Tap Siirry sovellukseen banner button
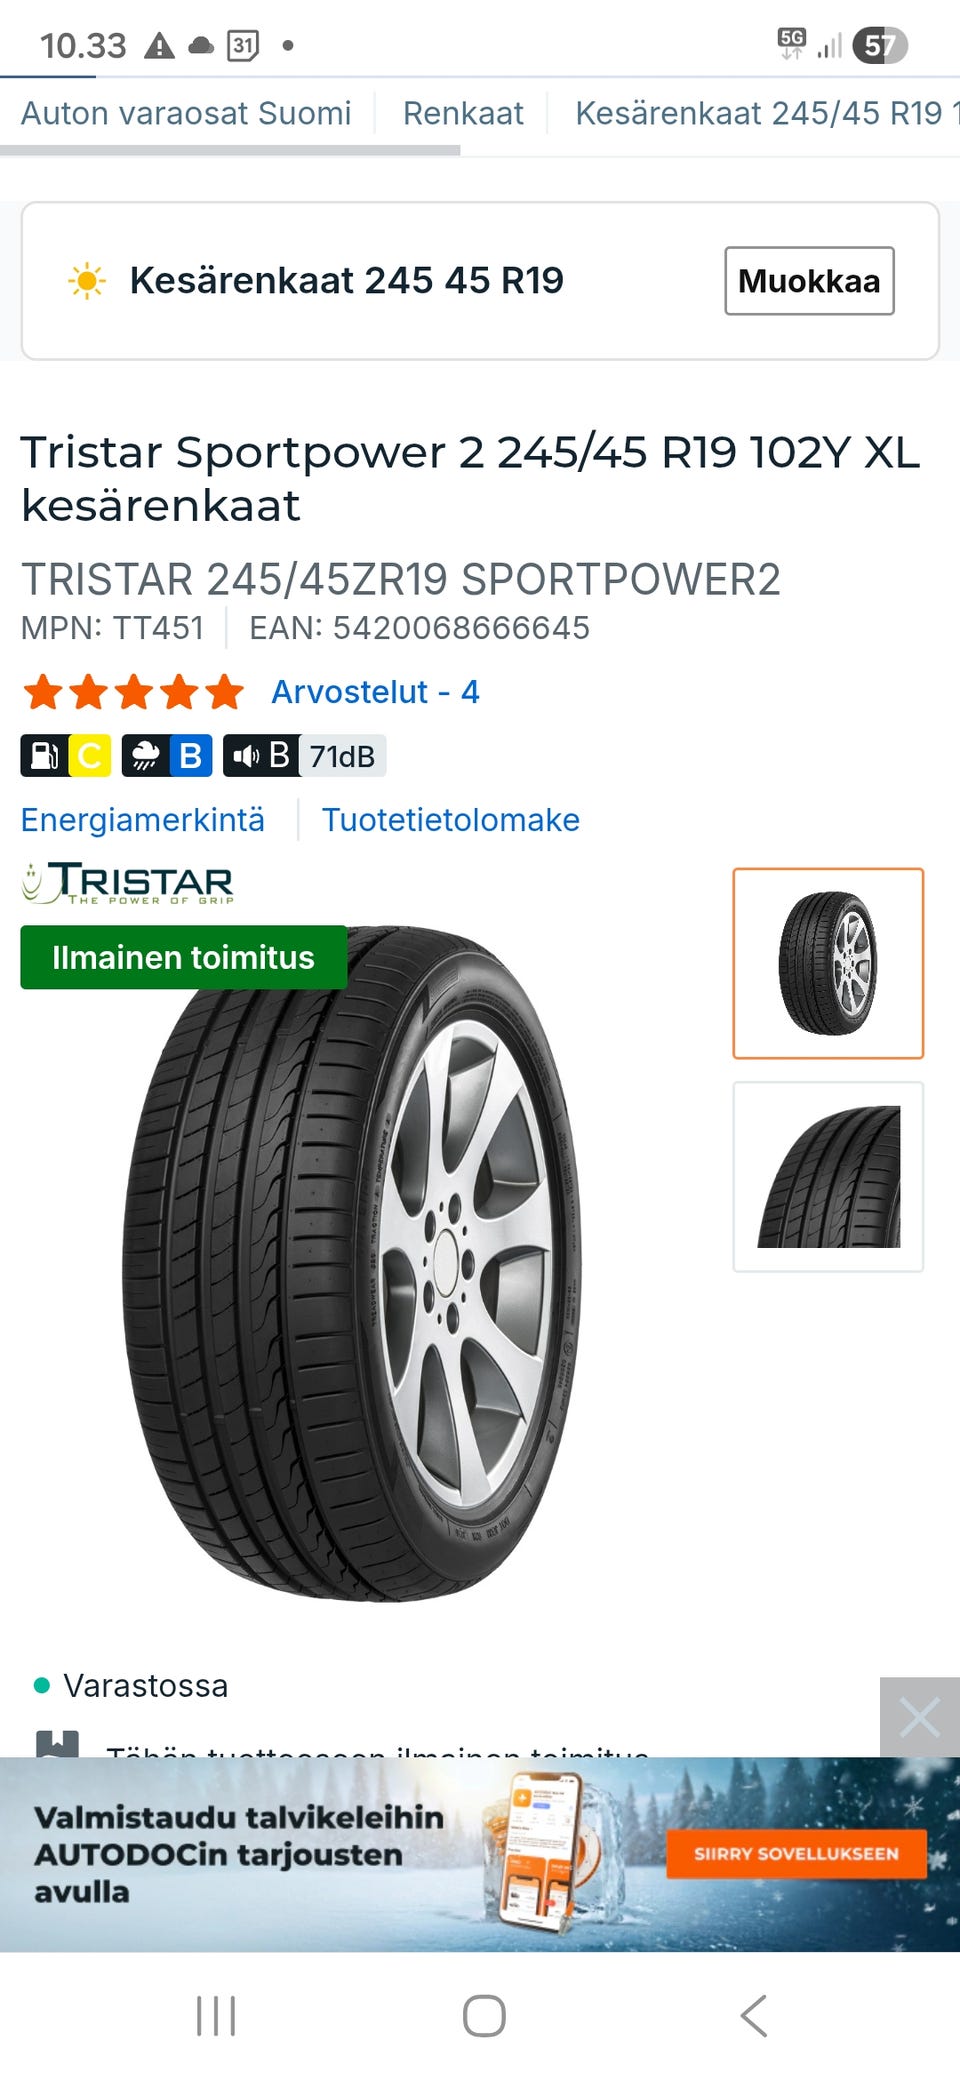 click(796, 1854)
